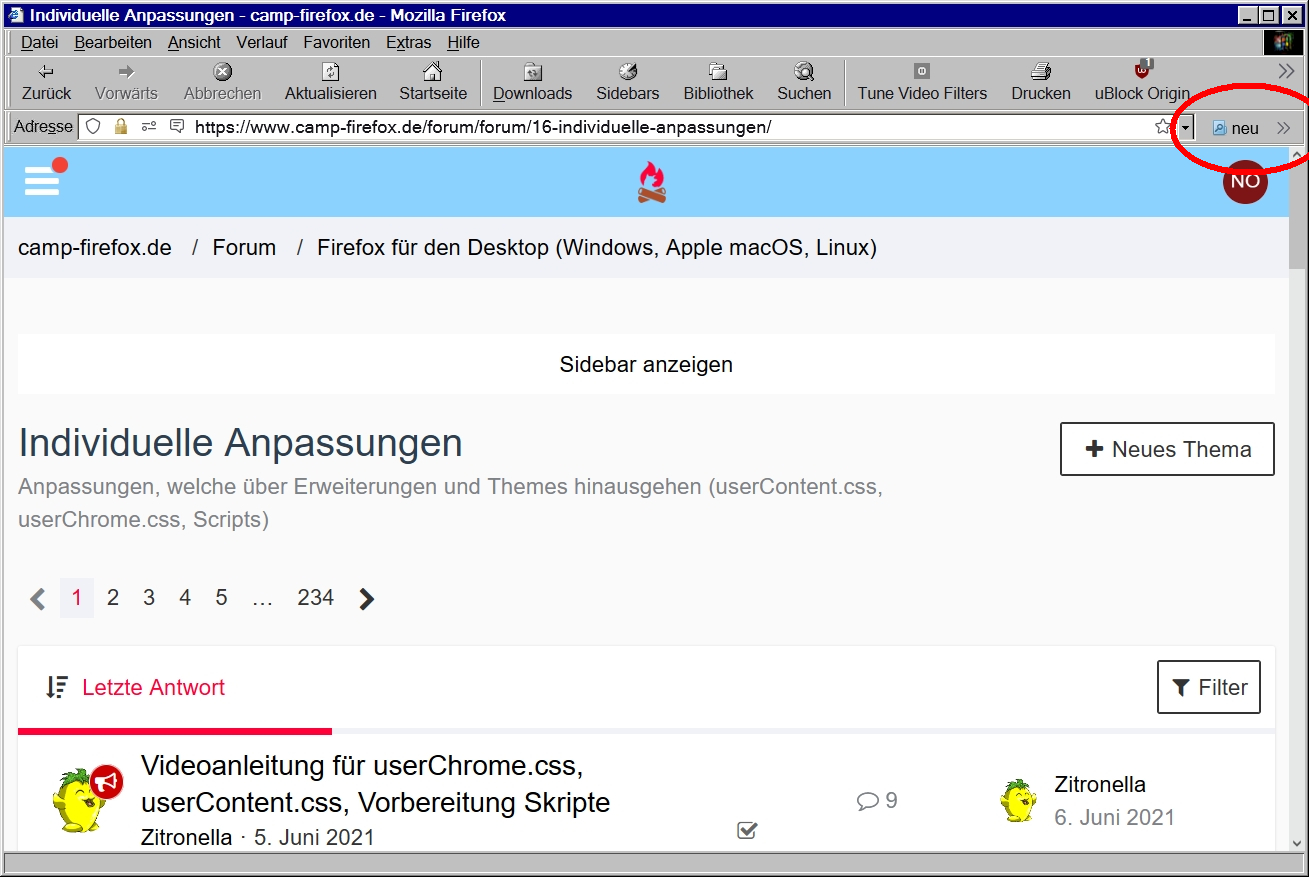The height and width of the screenshot is (877, 1309).
Task: Go to next page arrow in pagination
Action: [x=367, y=598]
